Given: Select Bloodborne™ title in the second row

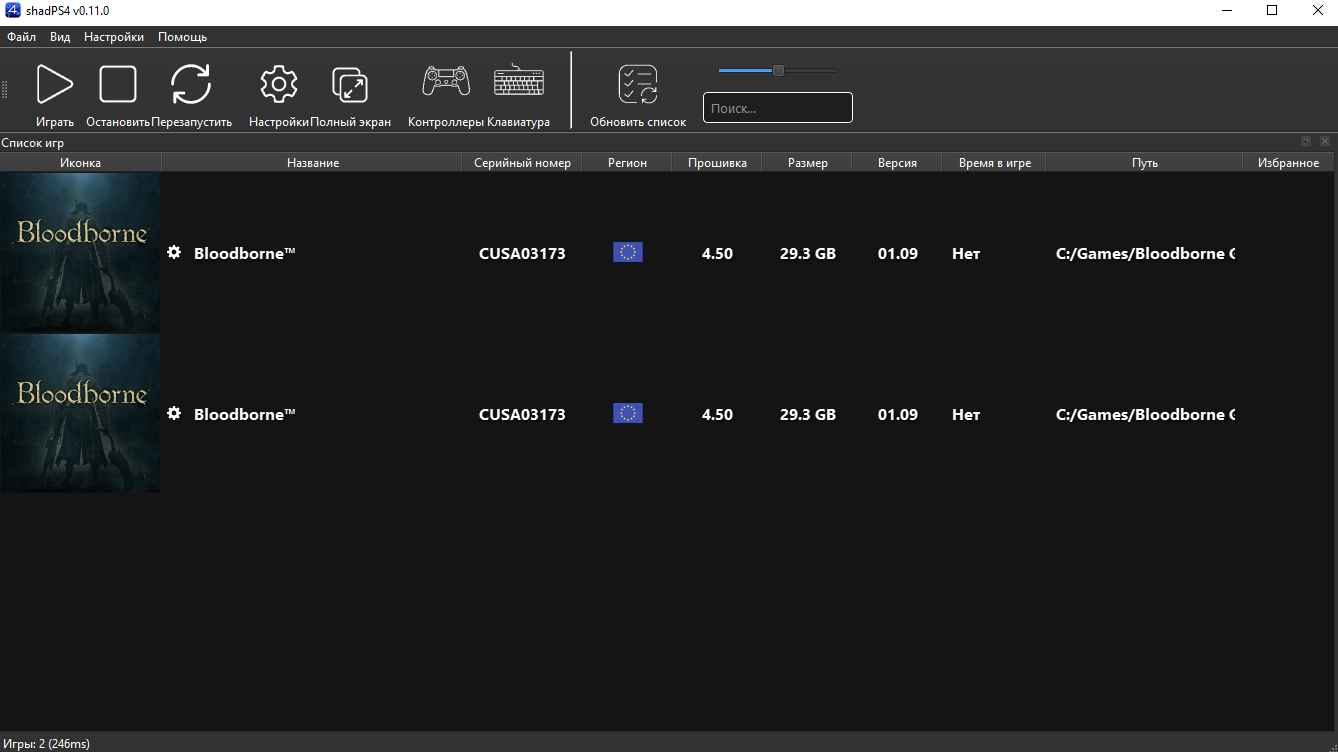Looking at the screenshot, I should coord(245,414).
